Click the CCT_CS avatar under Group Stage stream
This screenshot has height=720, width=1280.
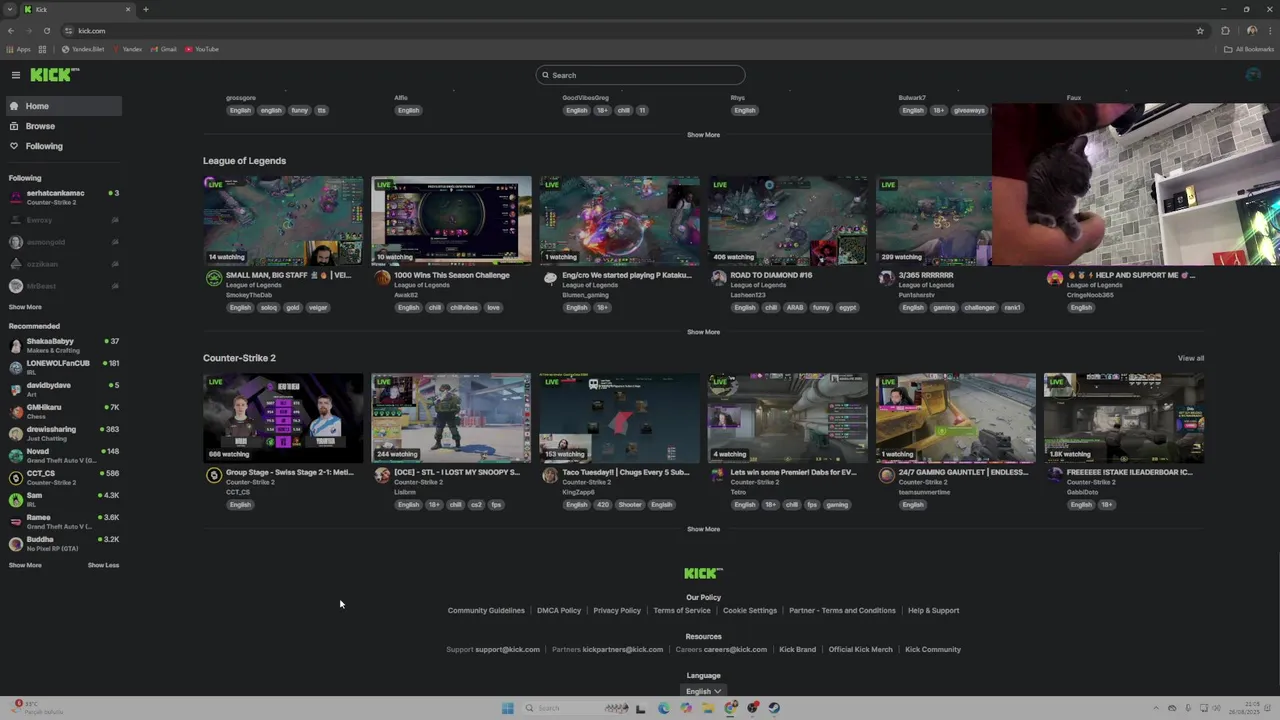(x=214, y=475)
